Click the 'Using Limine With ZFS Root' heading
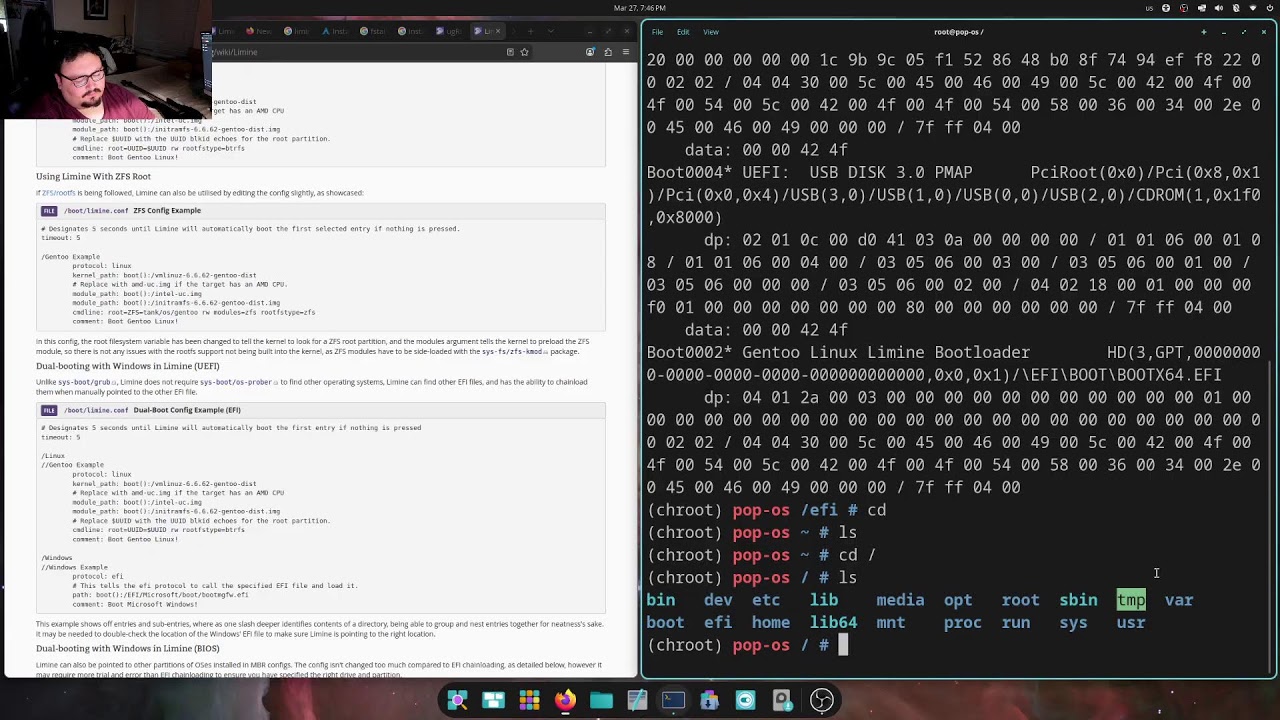 pyautogui.click(x=93, y=176)
